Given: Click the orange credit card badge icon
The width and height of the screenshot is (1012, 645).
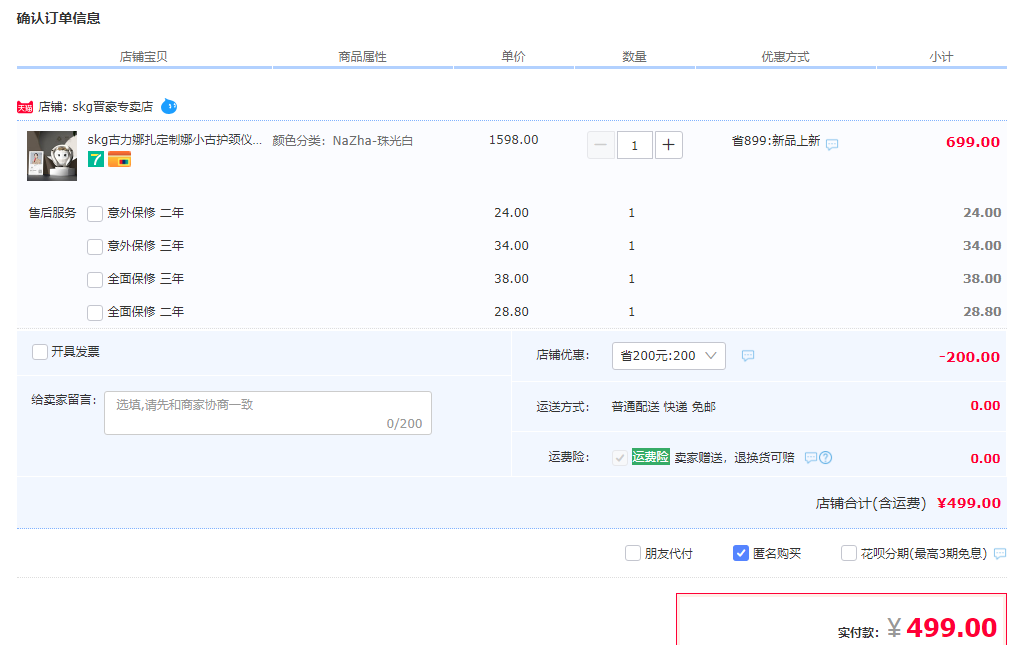Looking at the screenshot, I should (119, 159).
